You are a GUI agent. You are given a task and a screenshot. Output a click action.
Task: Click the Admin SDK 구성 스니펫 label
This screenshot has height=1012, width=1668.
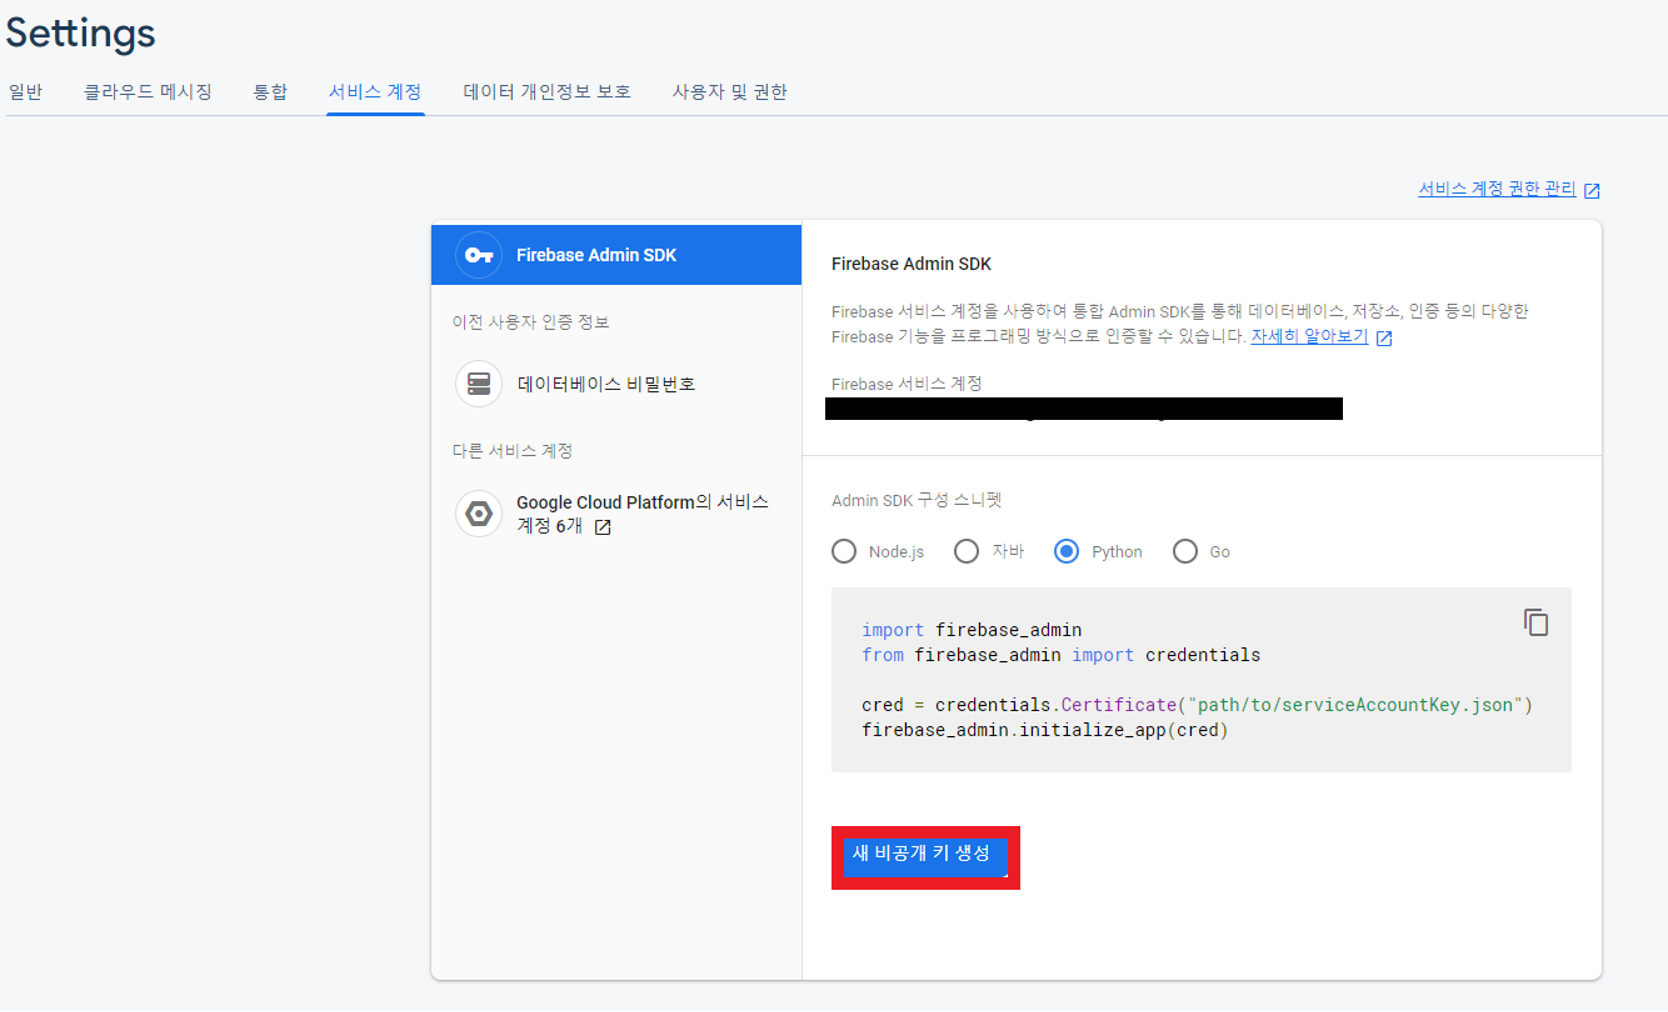point(916,500)
